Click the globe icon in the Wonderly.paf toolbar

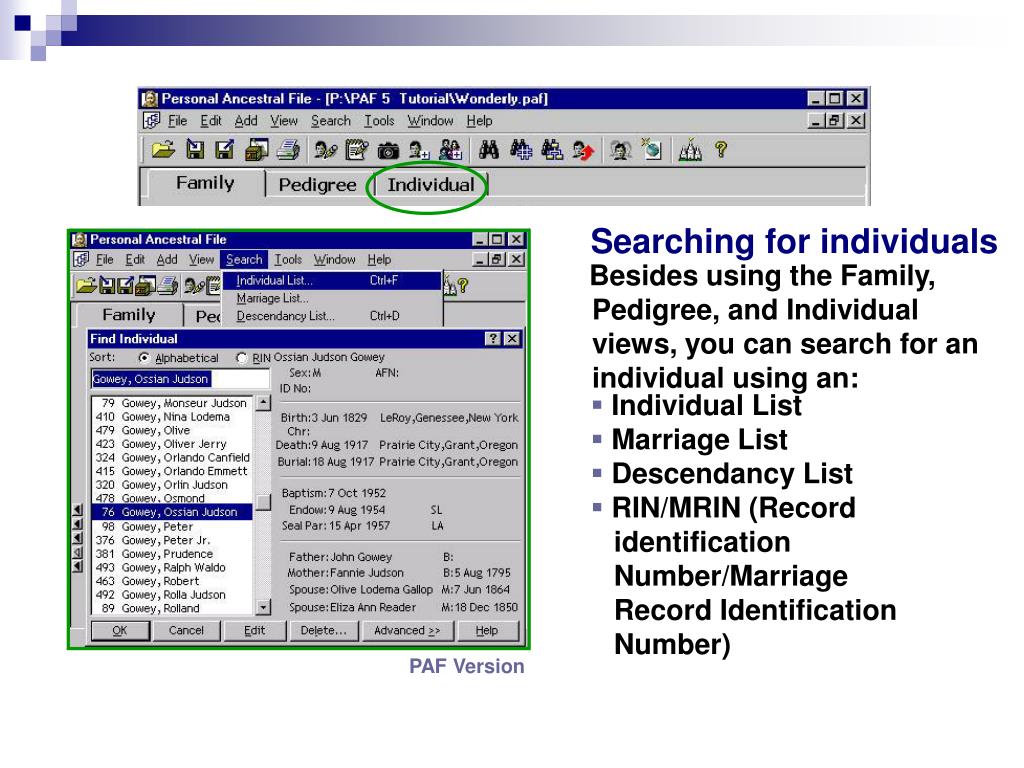tap(651, 150)
